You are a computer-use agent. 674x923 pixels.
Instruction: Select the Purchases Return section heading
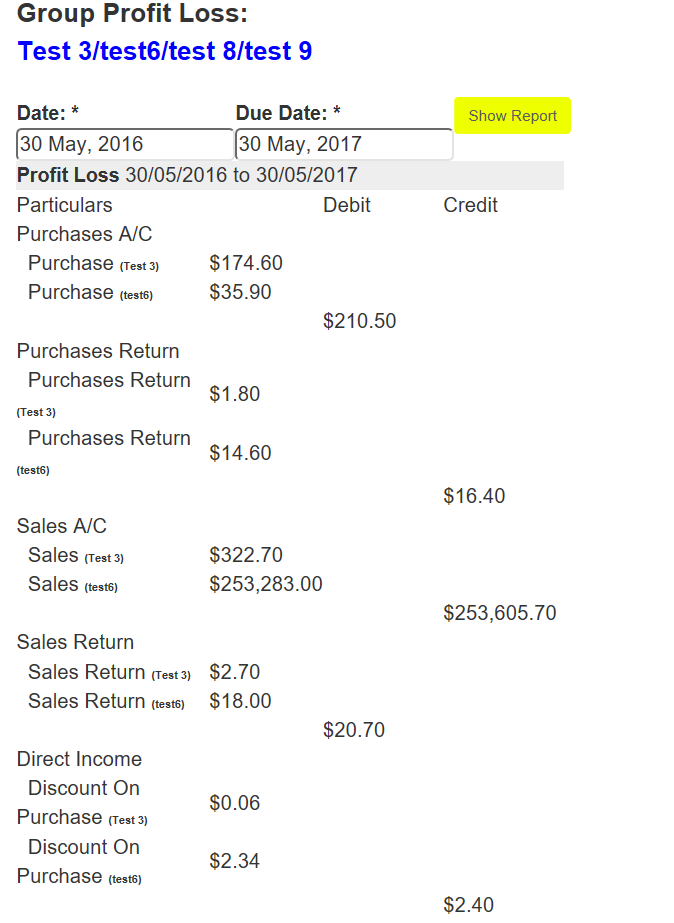pyautogui.click(x=98, y=351)
